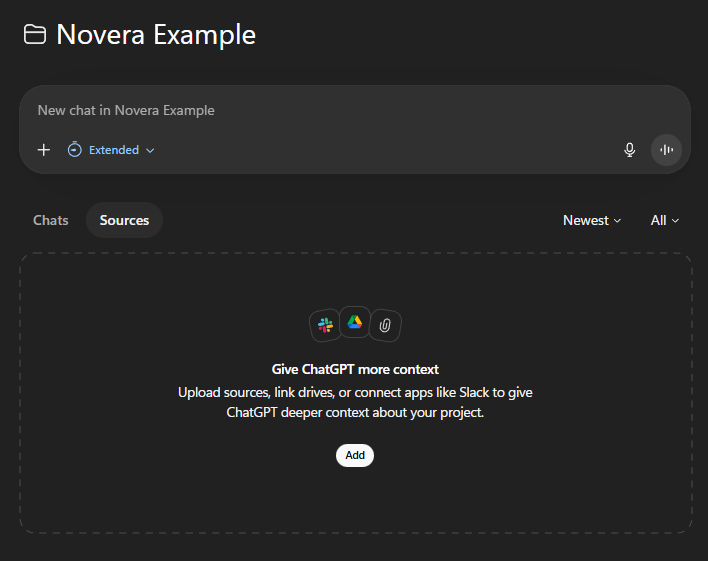Click the Novera Example project title
The height and width of the screenshot is (561, 708).
pos(156,35)
